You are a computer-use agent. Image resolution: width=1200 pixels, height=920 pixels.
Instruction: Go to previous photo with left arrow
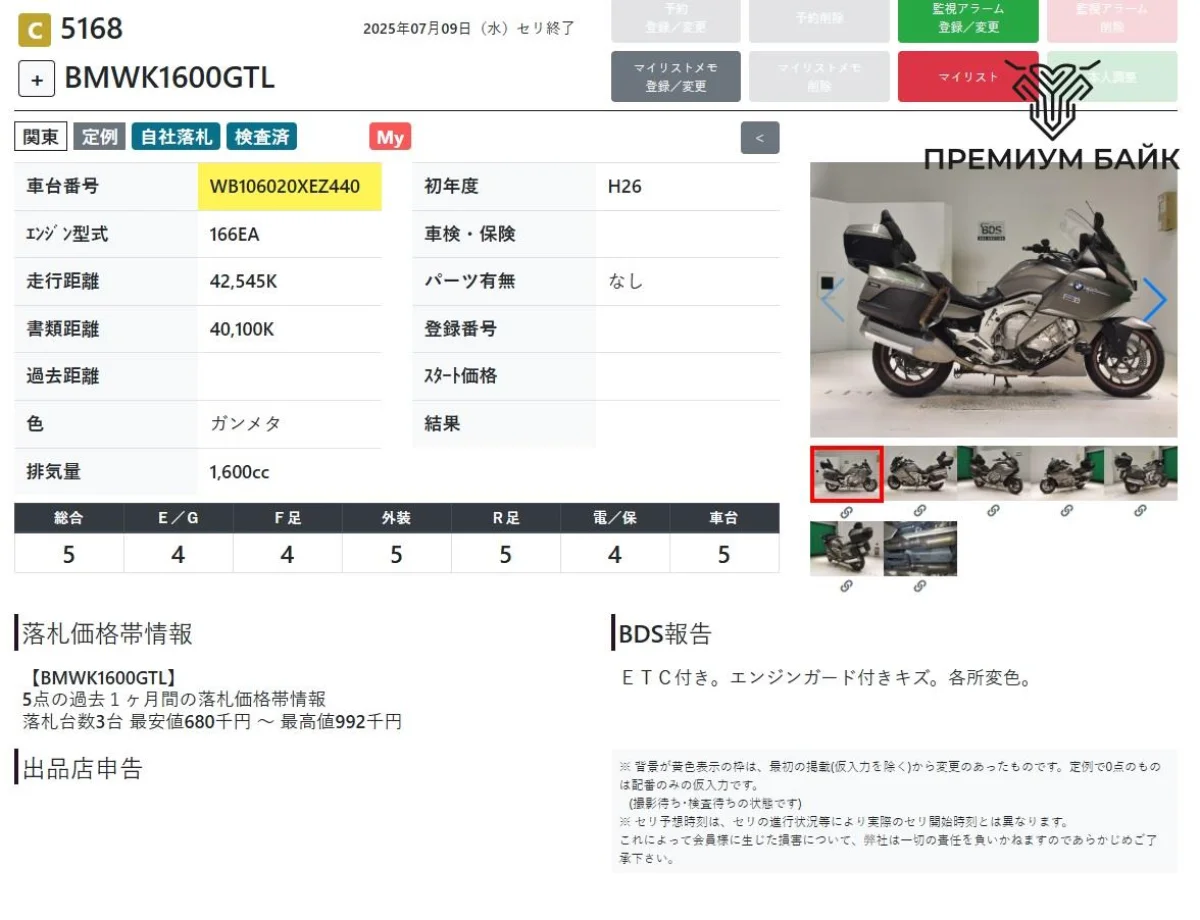tap(832, 300)
